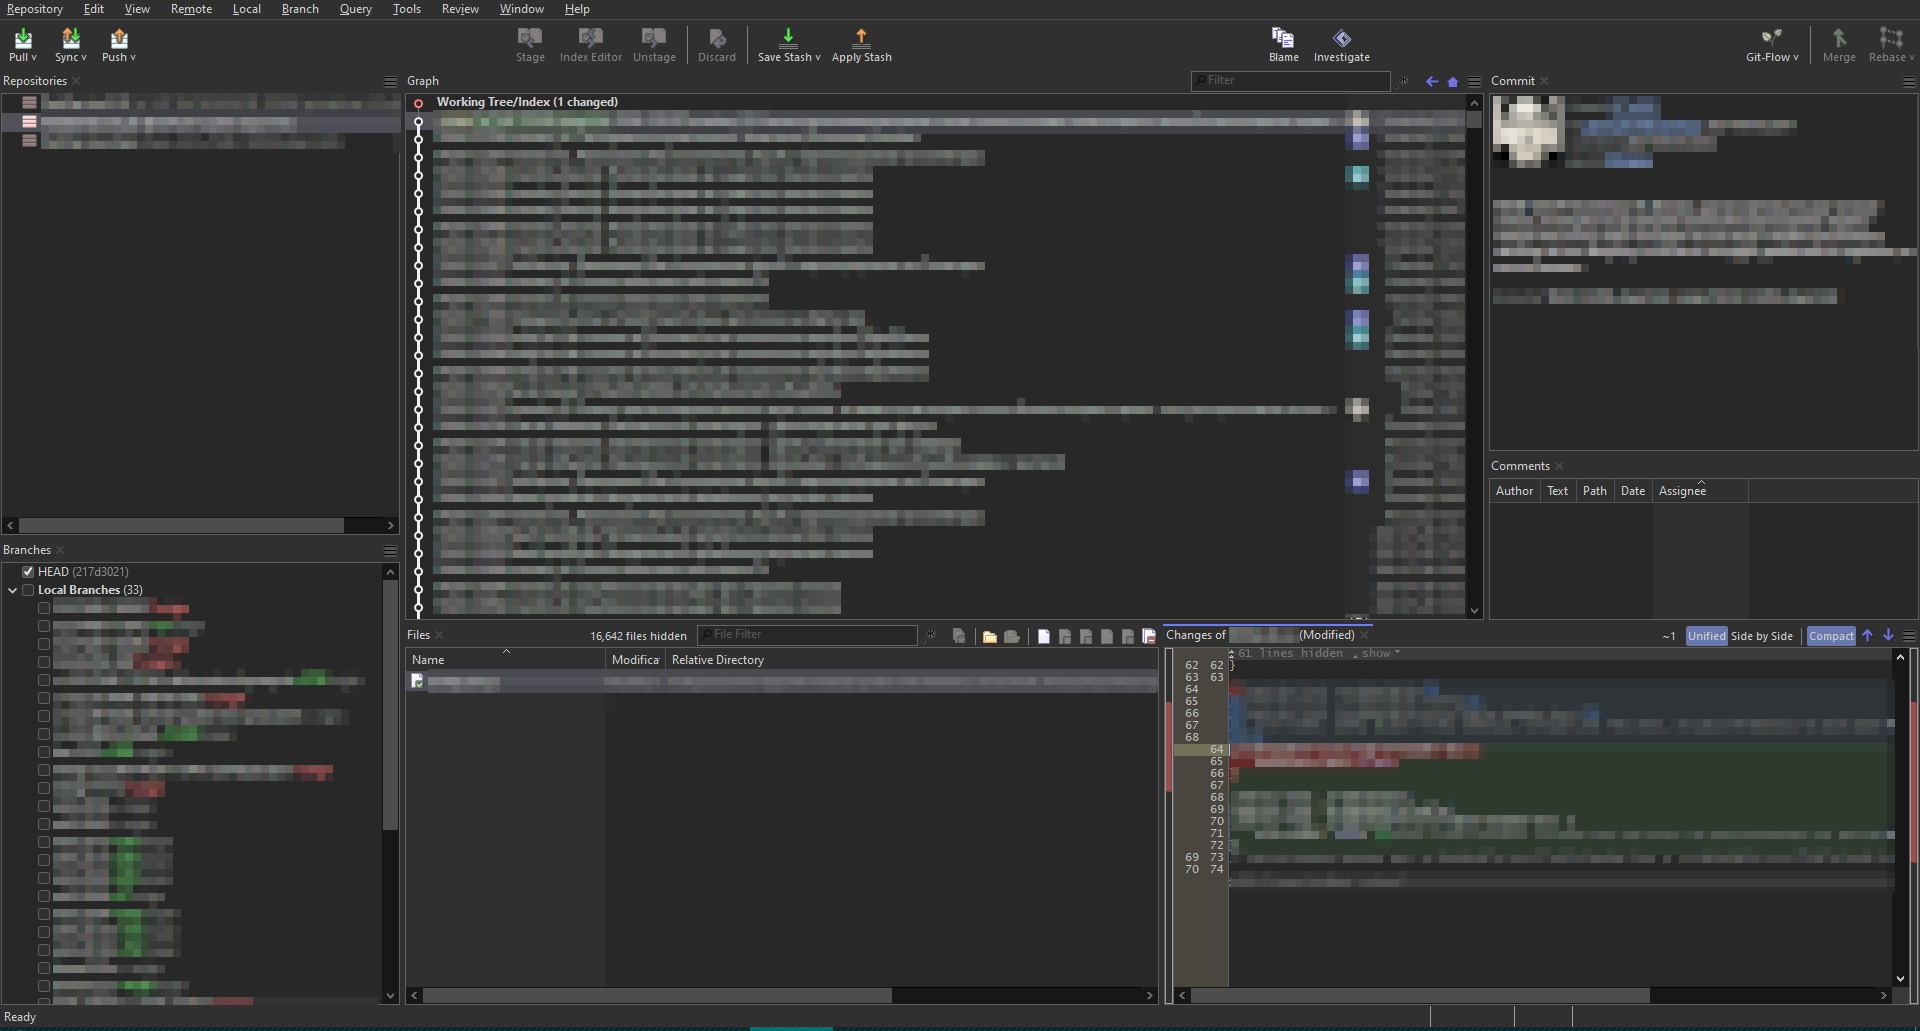Click the Push toolbar icon
Viewport: 1920px width, 1031px height.
point(118,38)
